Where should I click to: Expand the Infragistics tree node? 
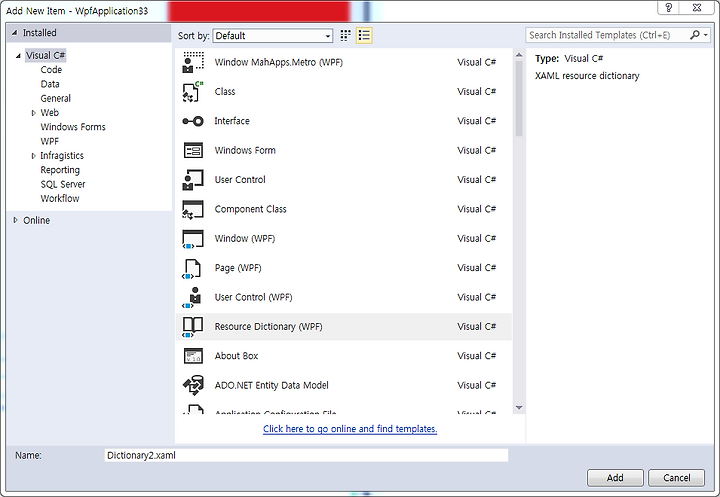click(x=33, y=156)
